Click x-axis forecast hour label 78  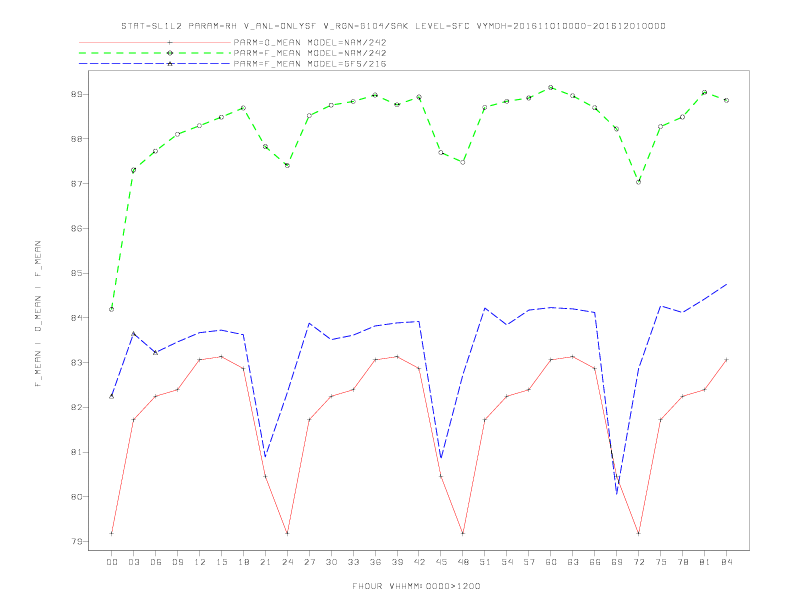(683, 562)
